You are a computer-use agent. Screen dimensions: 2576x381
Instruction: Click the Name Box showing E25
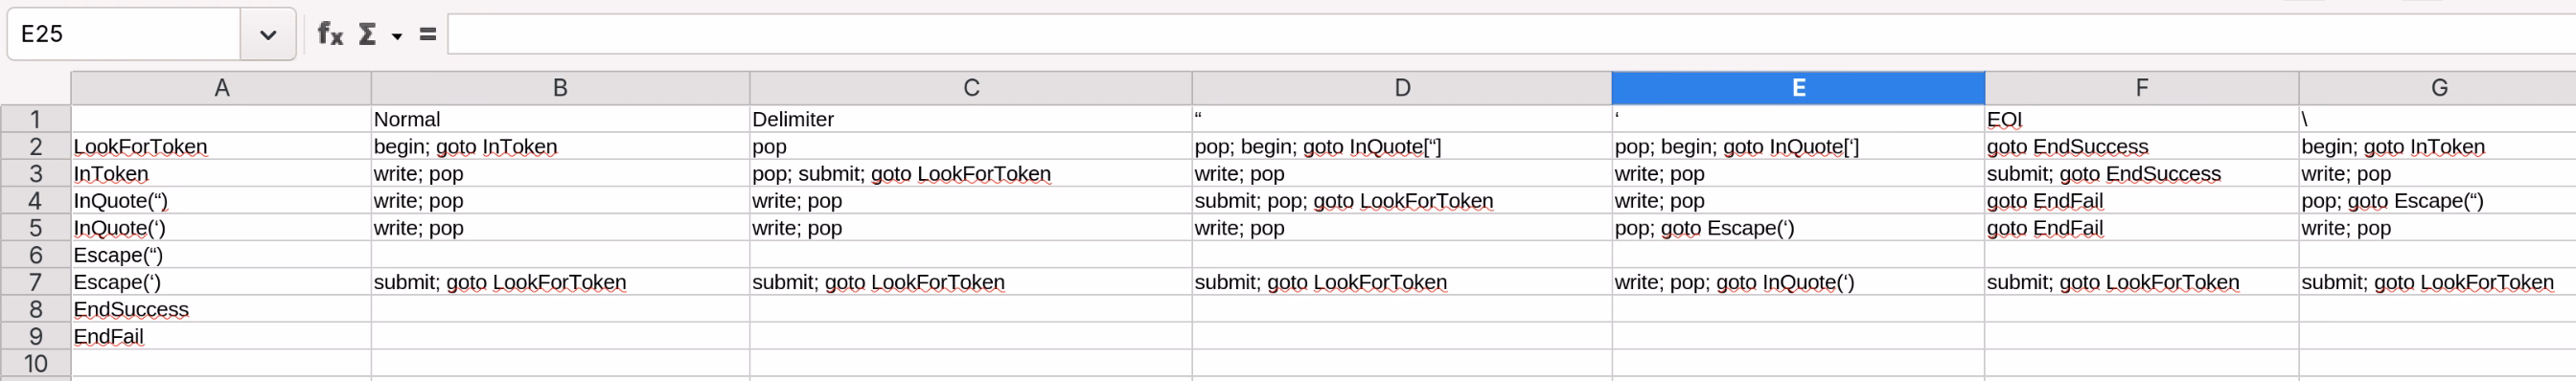click(x=124, y=34)
